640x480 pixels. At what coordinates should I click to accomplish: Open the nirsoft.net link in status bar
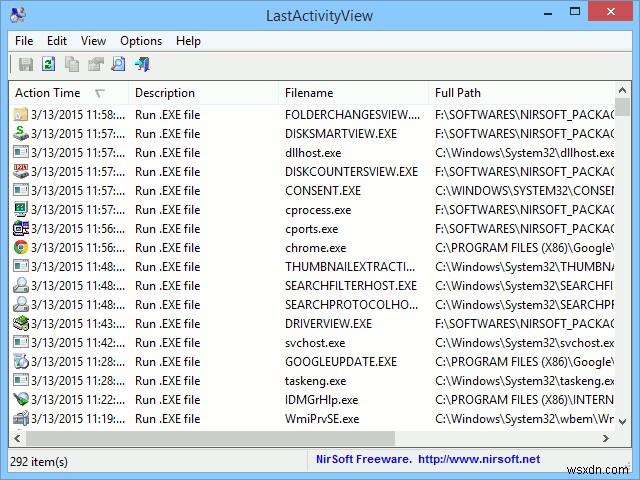tap(479, 459)
